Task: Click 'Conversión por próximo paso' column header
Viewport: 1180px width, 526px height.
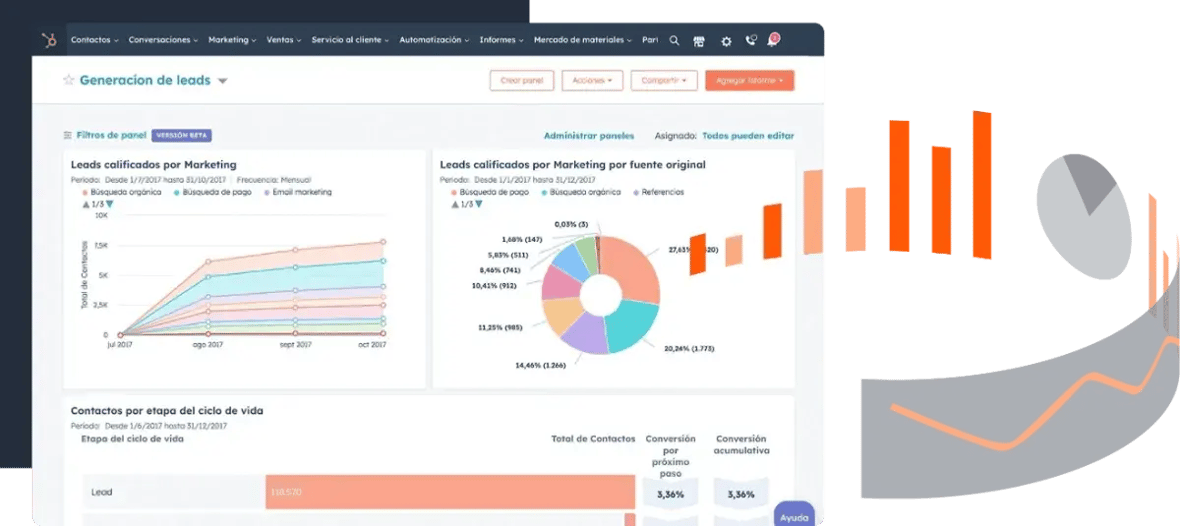Action: [x=671, y=456]
